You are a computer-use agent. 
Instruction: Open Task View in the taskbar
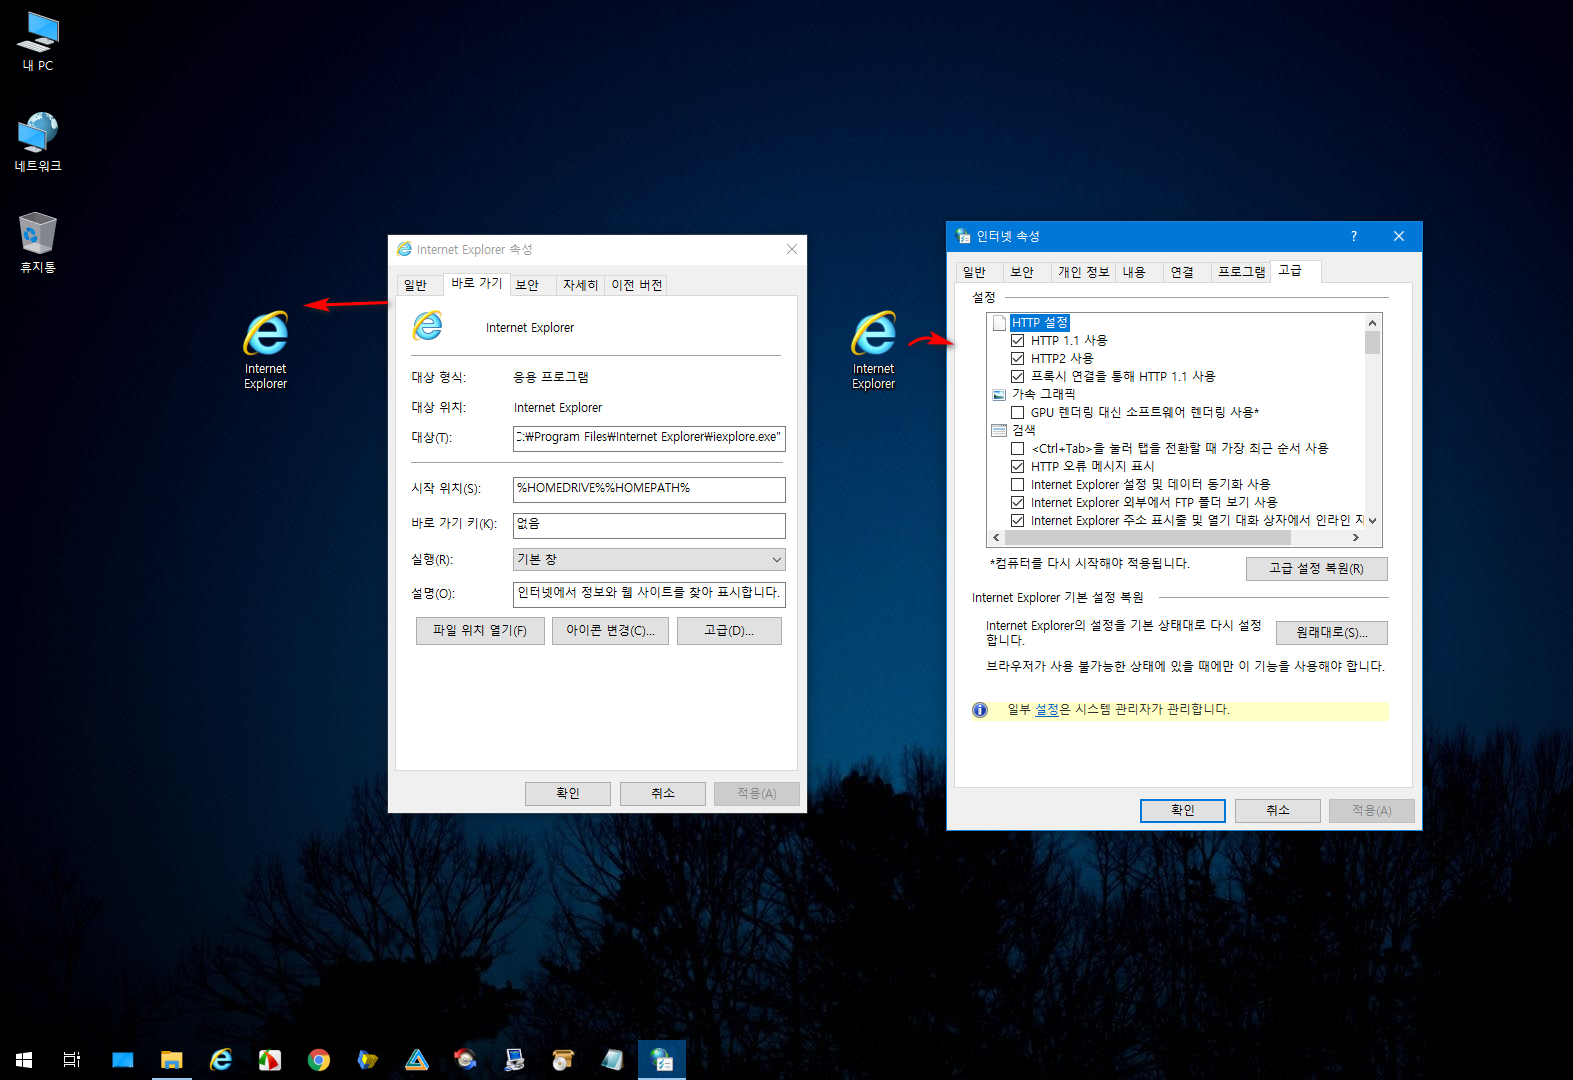pos(72,1059)
